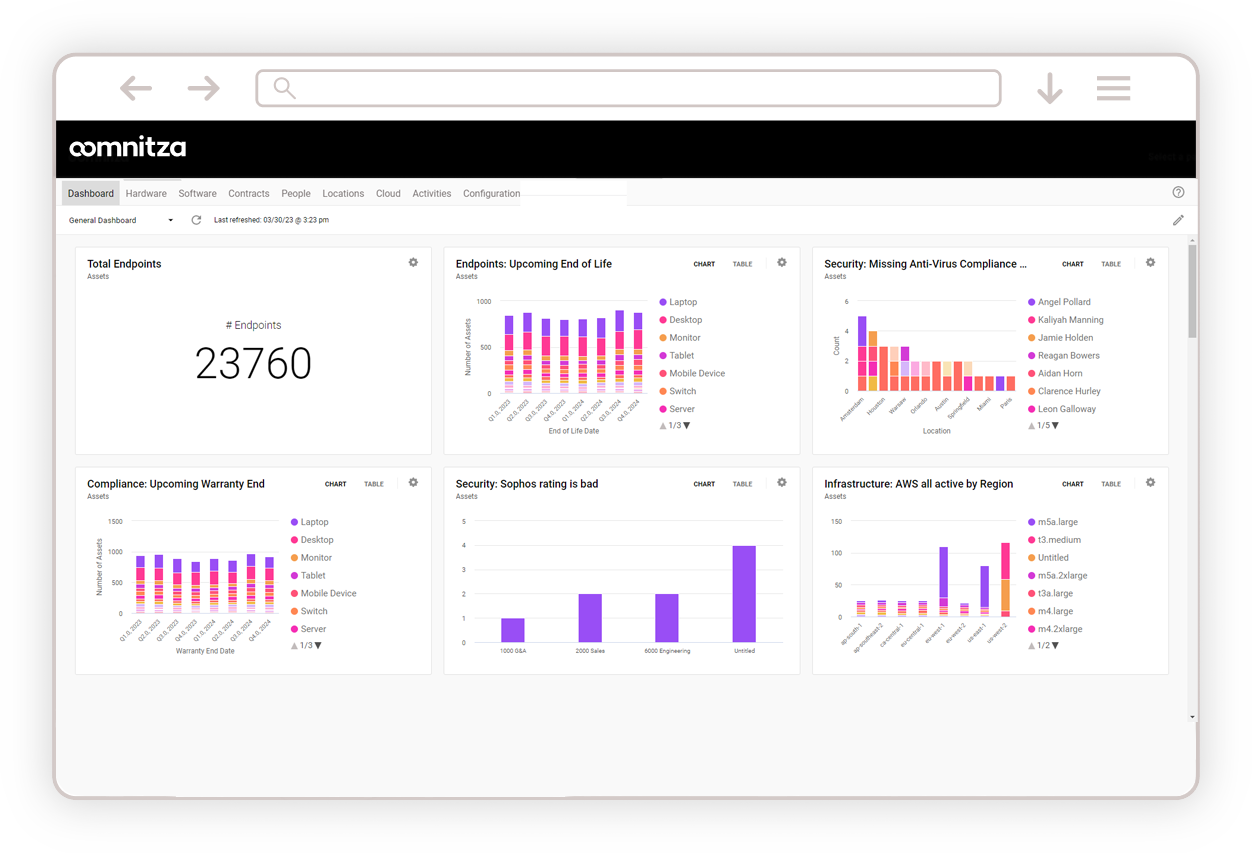The width and height of the screenshot is (1252, 853).
Task: Toggle Clarence Hurley legend entry
Action: tap(1065, 391)
